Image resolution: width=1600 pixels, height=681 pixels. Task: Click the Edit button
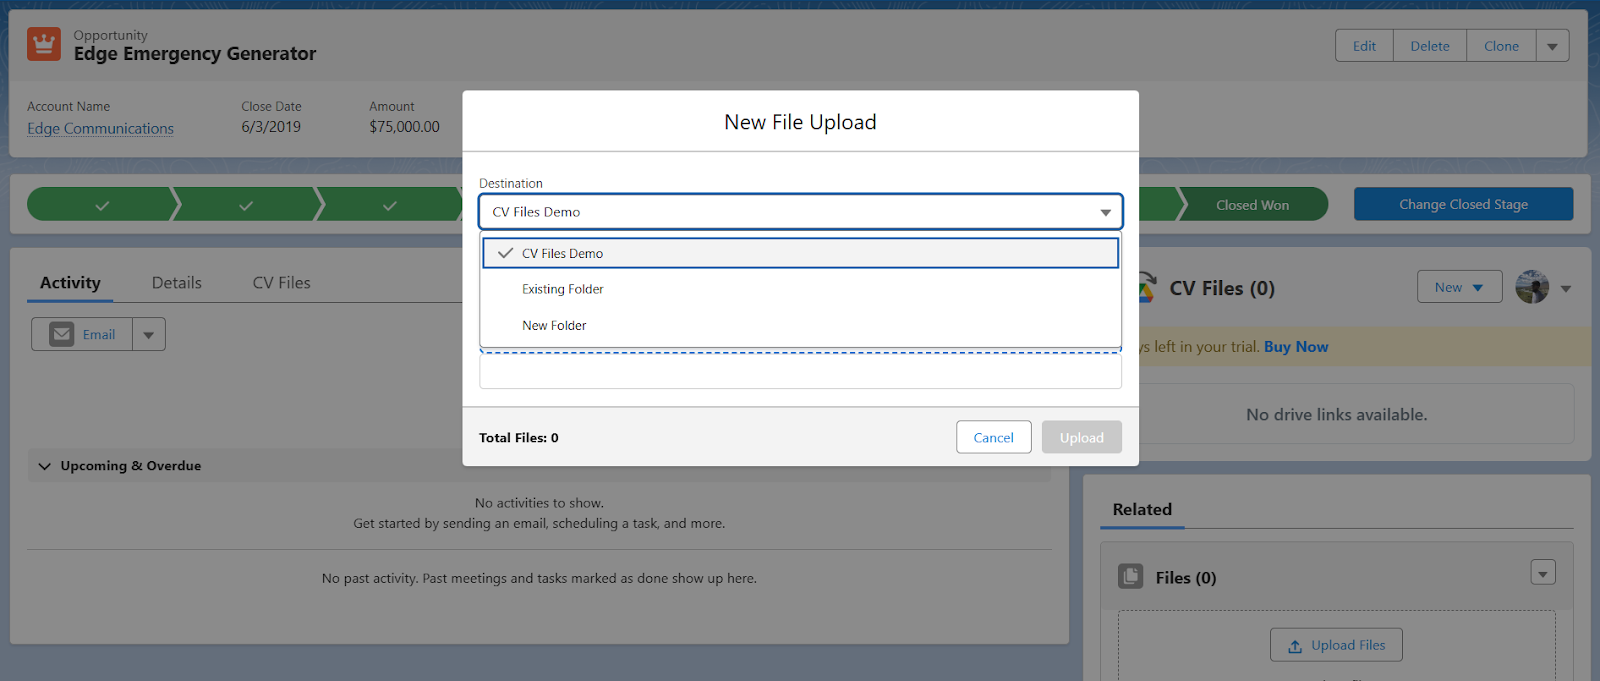[x=1364, y=46]
